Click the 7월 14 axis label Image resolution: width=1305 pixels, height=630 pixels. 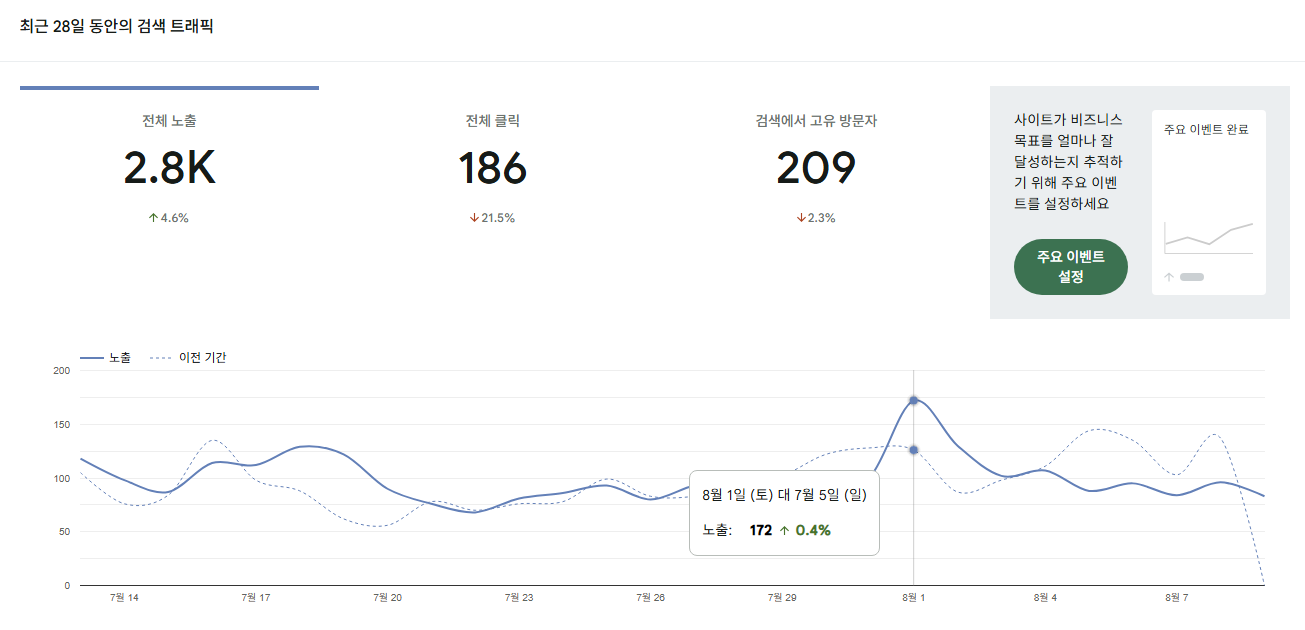[124, 598]
